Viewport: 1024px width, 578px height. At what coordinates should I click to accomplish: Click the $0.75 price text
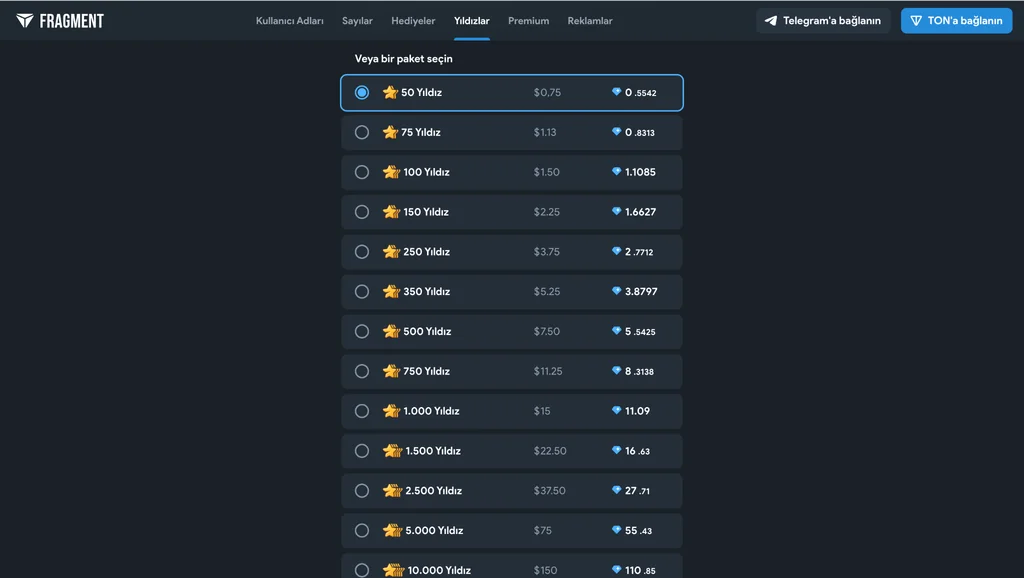[x=547, y=93]
